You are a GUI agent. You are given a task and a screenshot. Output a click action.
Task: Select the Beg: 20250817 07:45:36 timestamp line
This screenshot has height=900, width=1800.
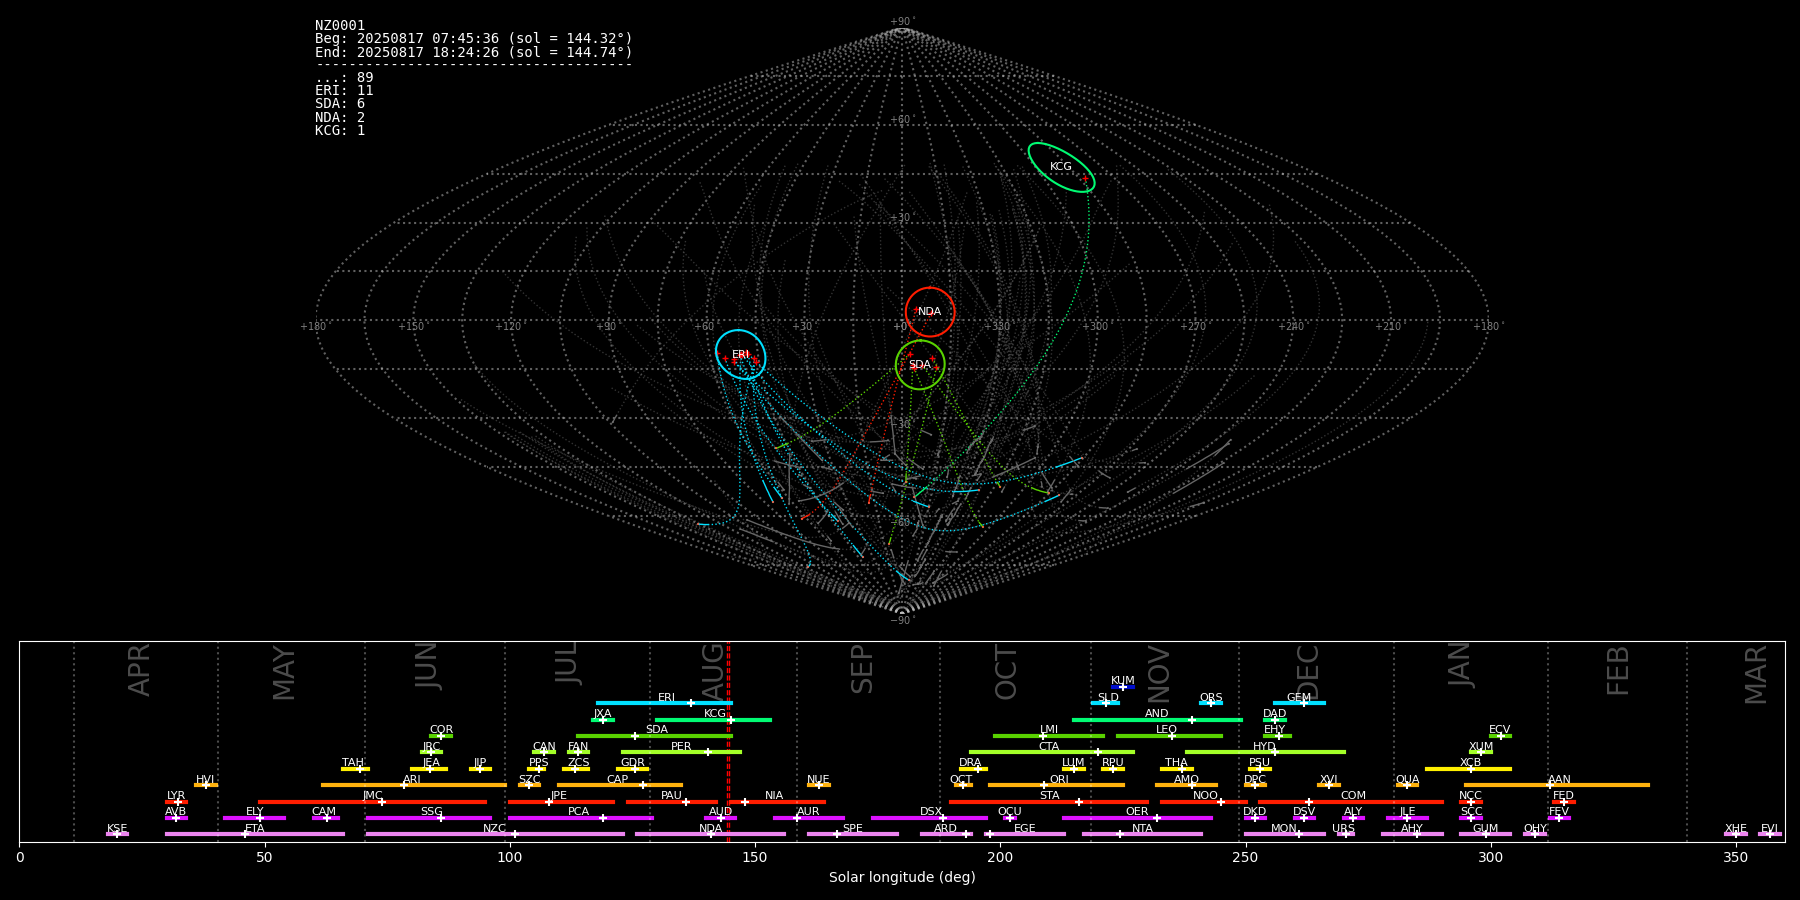474,39
